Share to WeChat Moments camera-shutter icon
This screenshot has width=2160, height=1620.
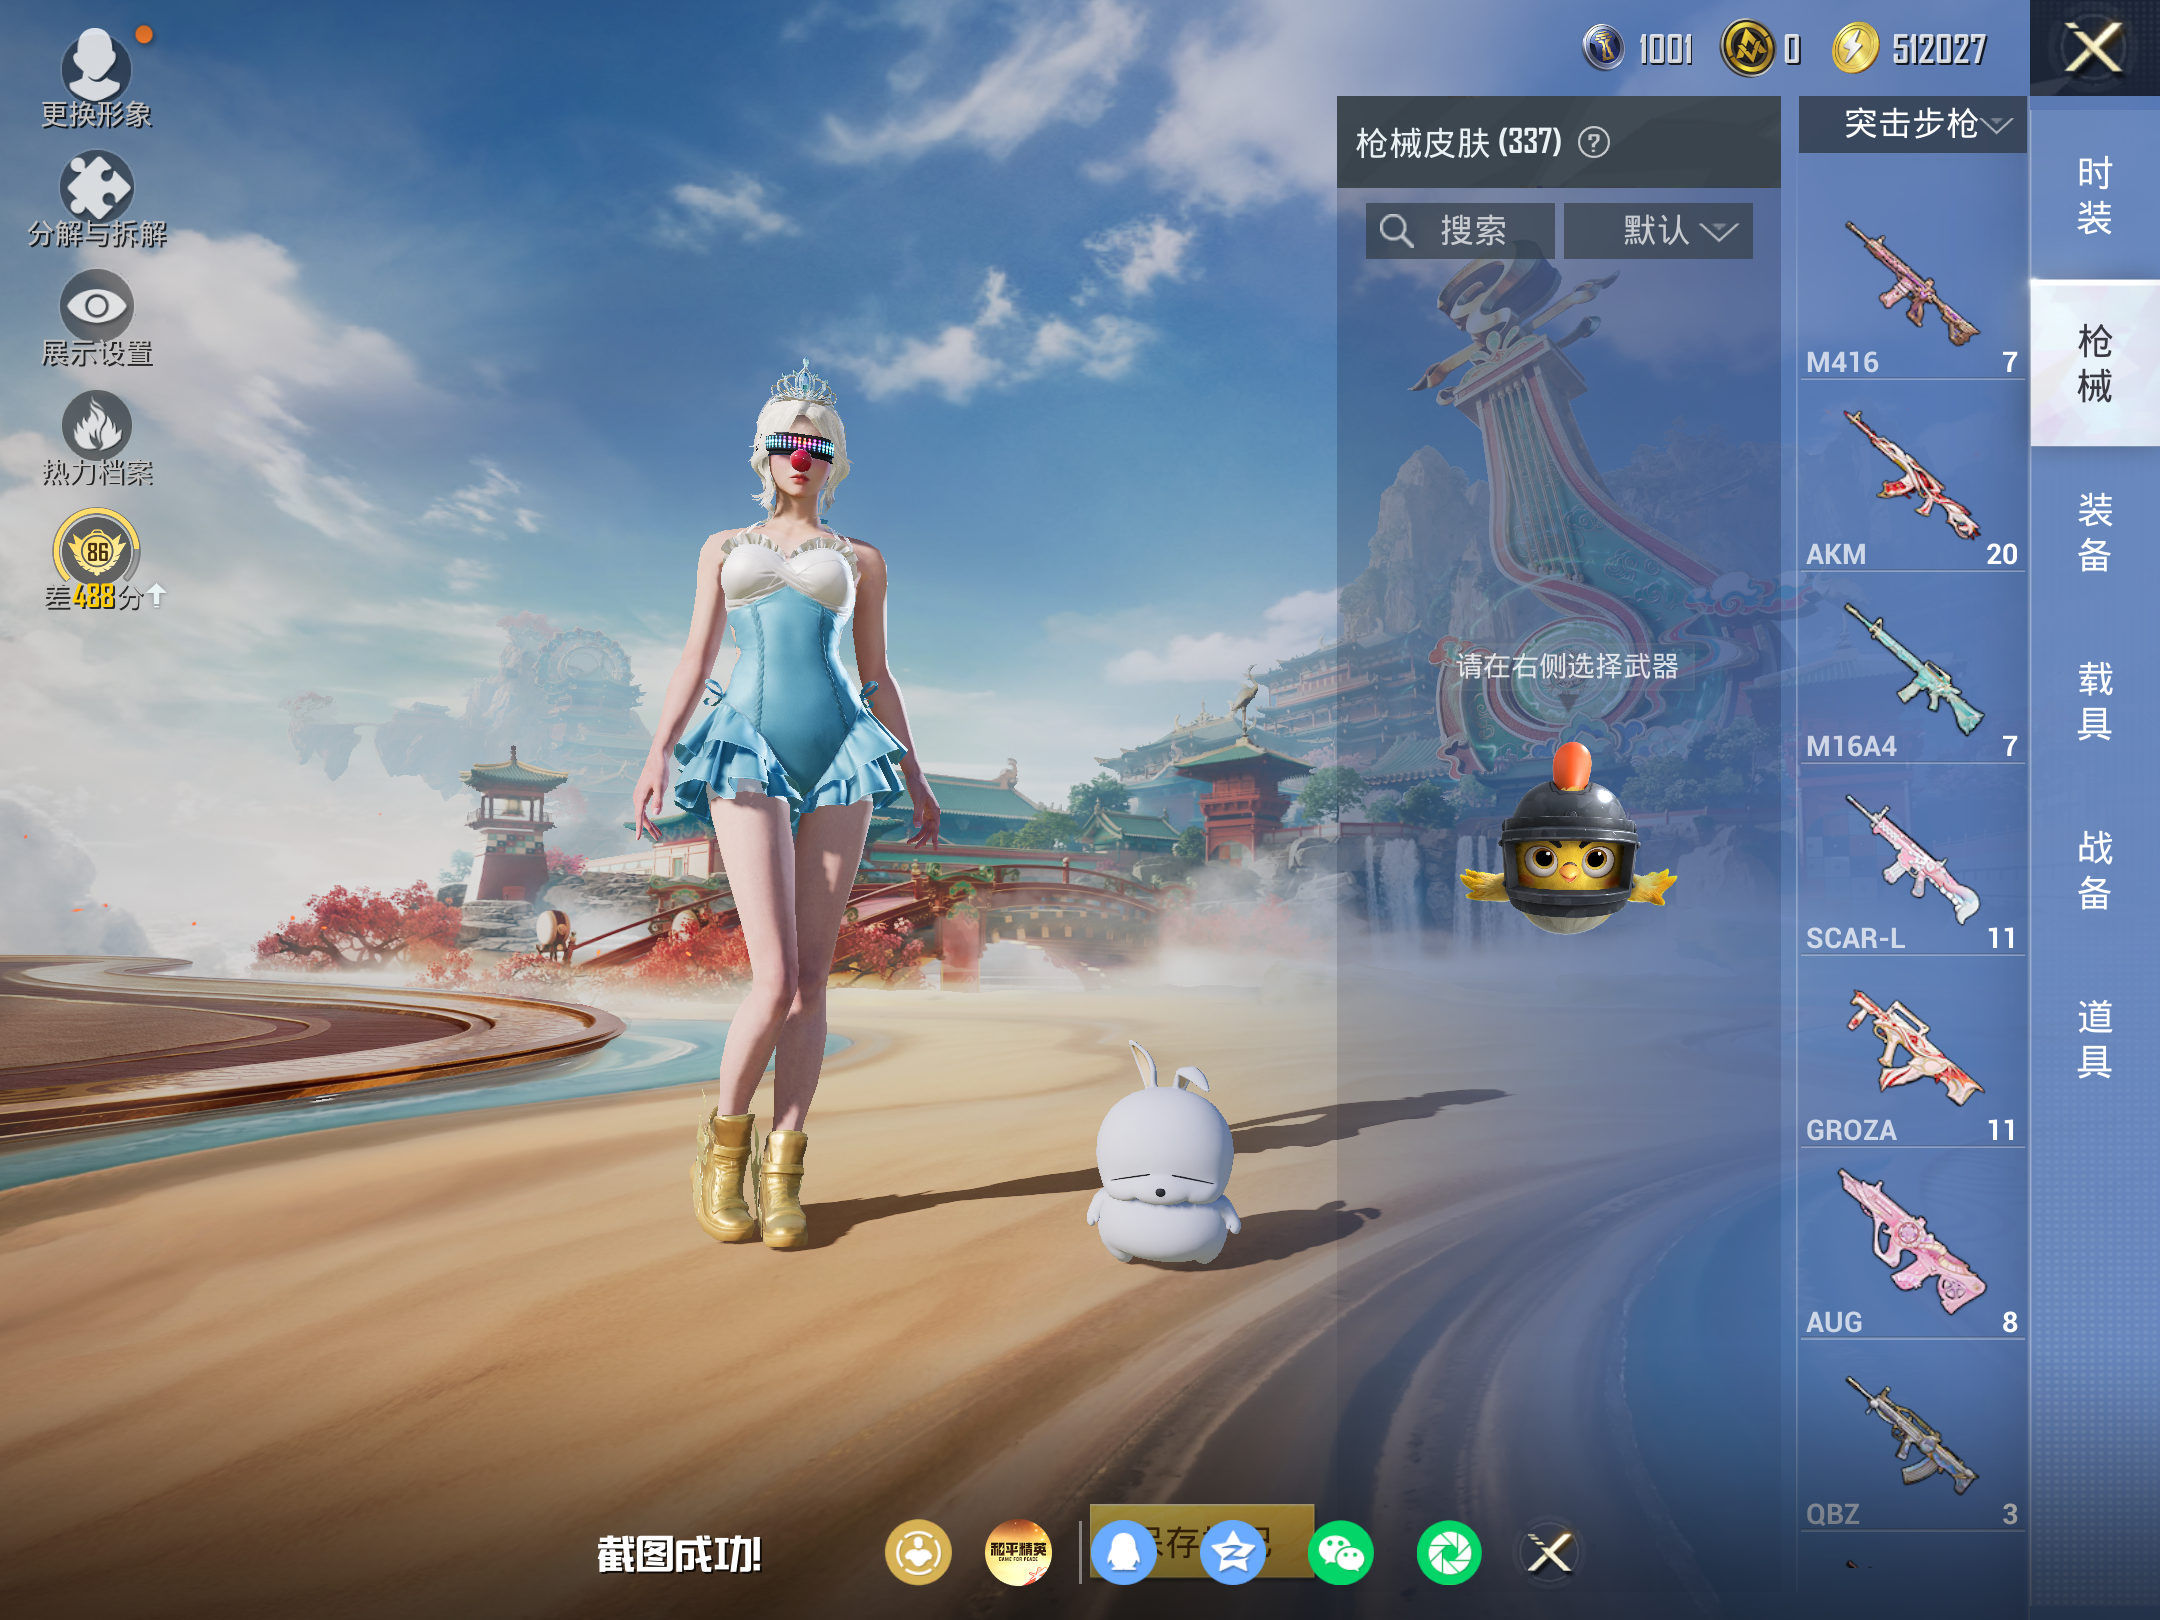(x=1448, y=1553)
